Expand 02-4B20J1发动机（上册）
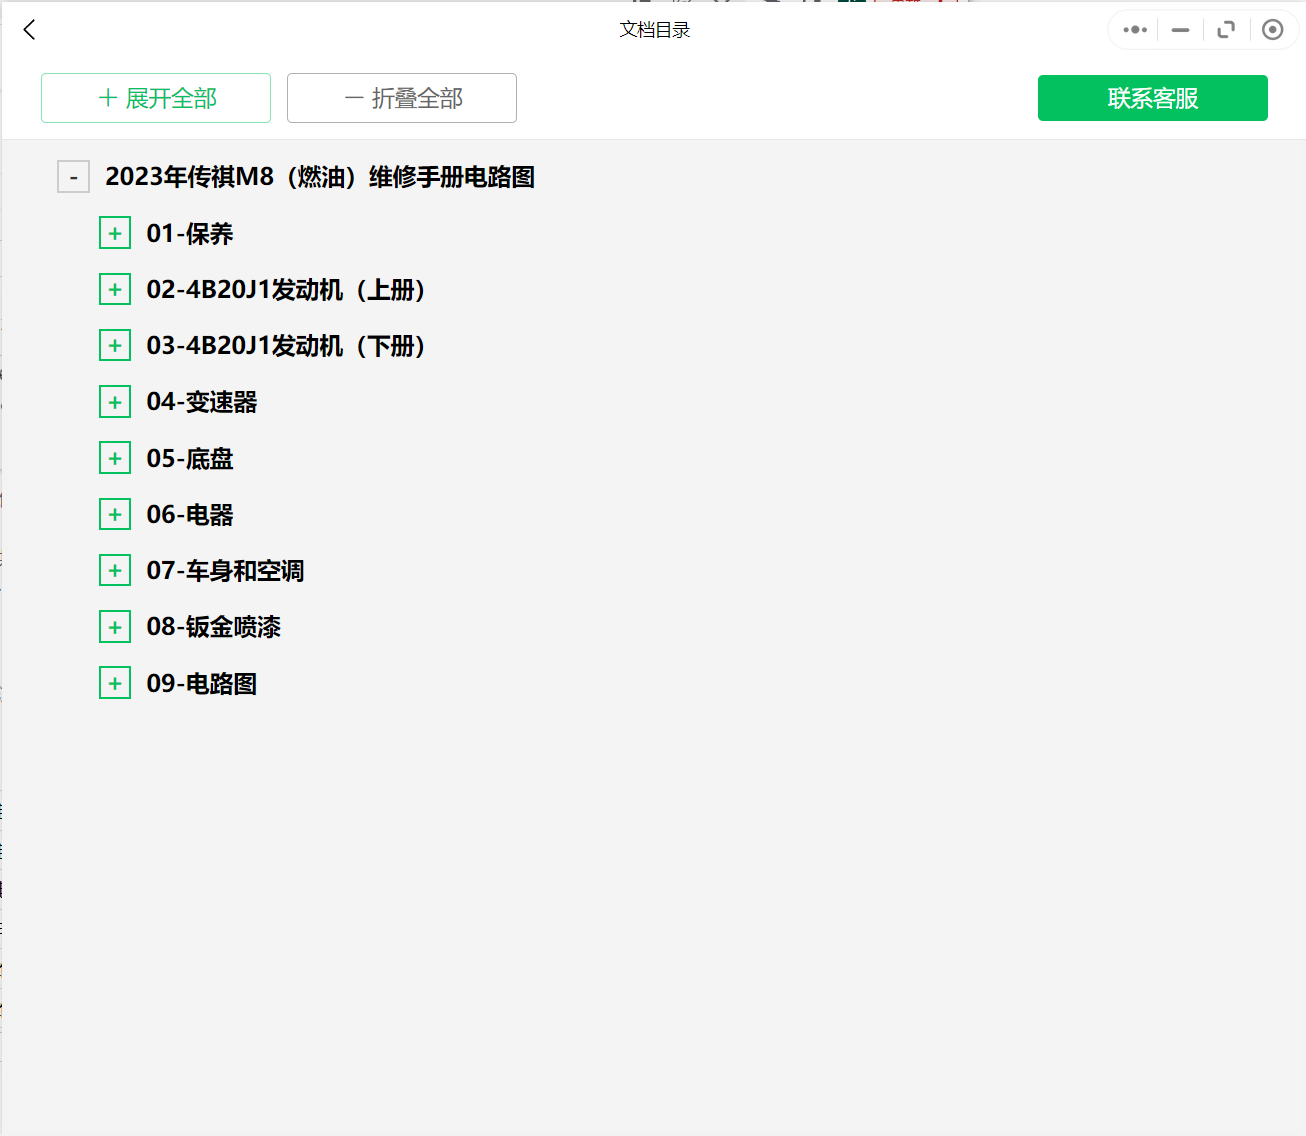The width and height of the screenshot is (1306, 1136). [x=115, y=288]
